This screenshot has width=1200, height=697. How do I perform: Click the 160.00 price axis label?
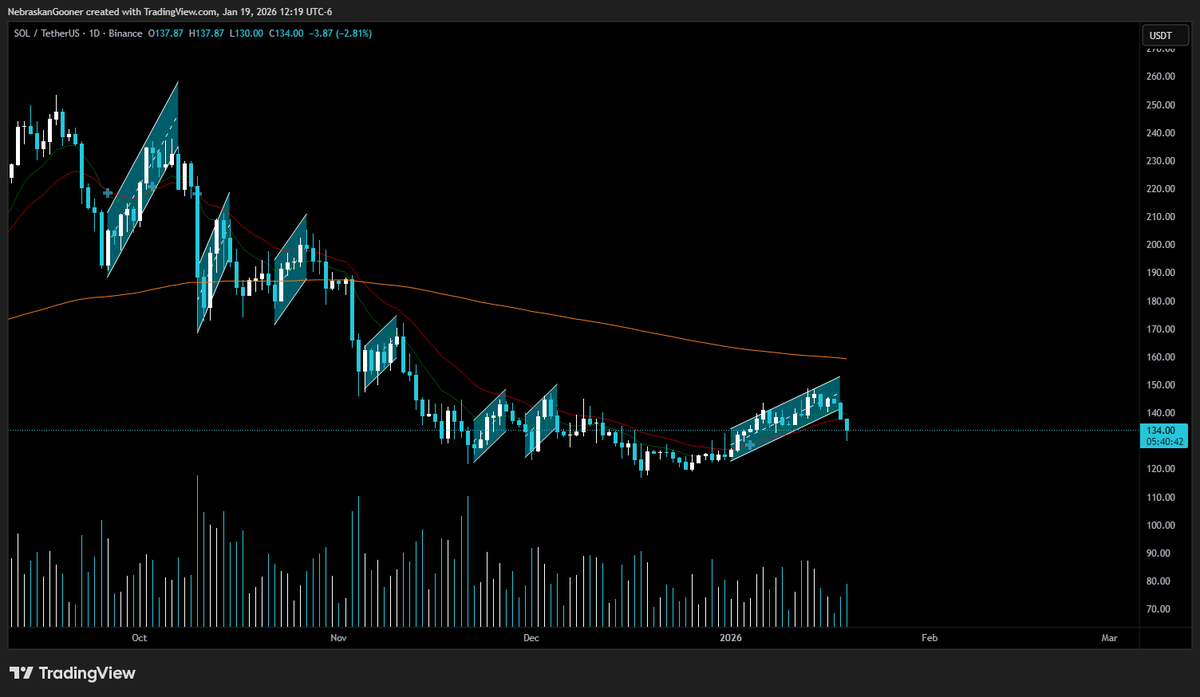click(1160, 357)
